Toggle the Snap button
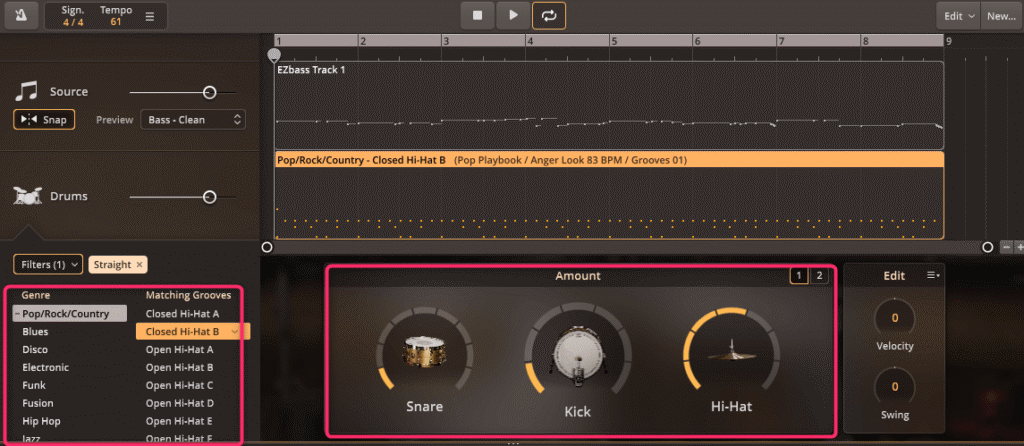The image size is (1024, 446). (44, 119)
